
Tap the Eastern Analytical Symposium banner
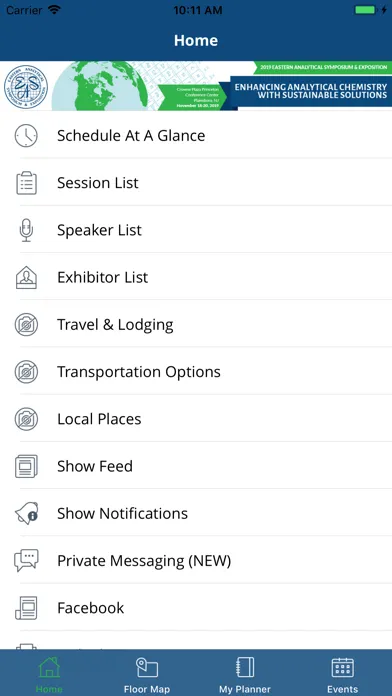tap(196, 86)
